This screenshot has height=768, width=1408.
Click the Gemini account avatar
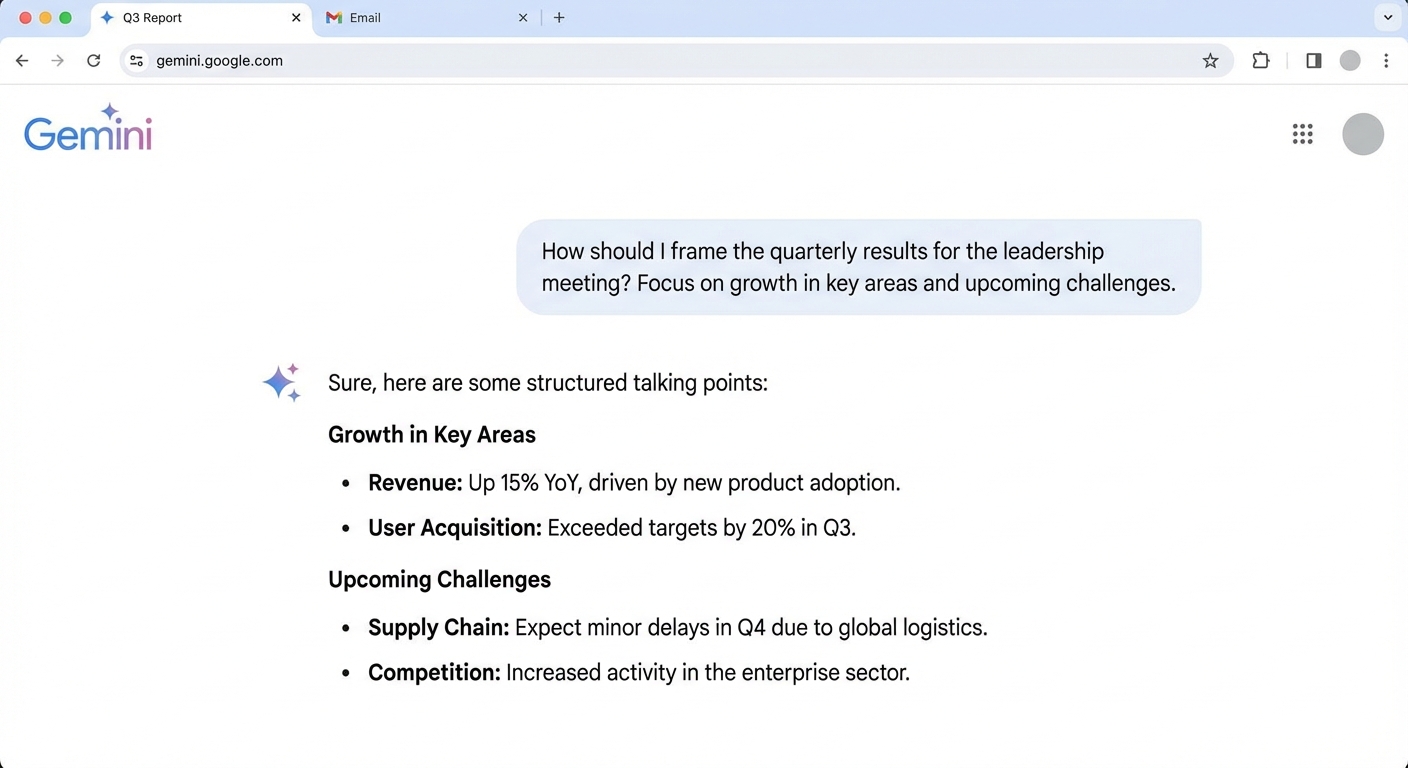pos(1362,134)
